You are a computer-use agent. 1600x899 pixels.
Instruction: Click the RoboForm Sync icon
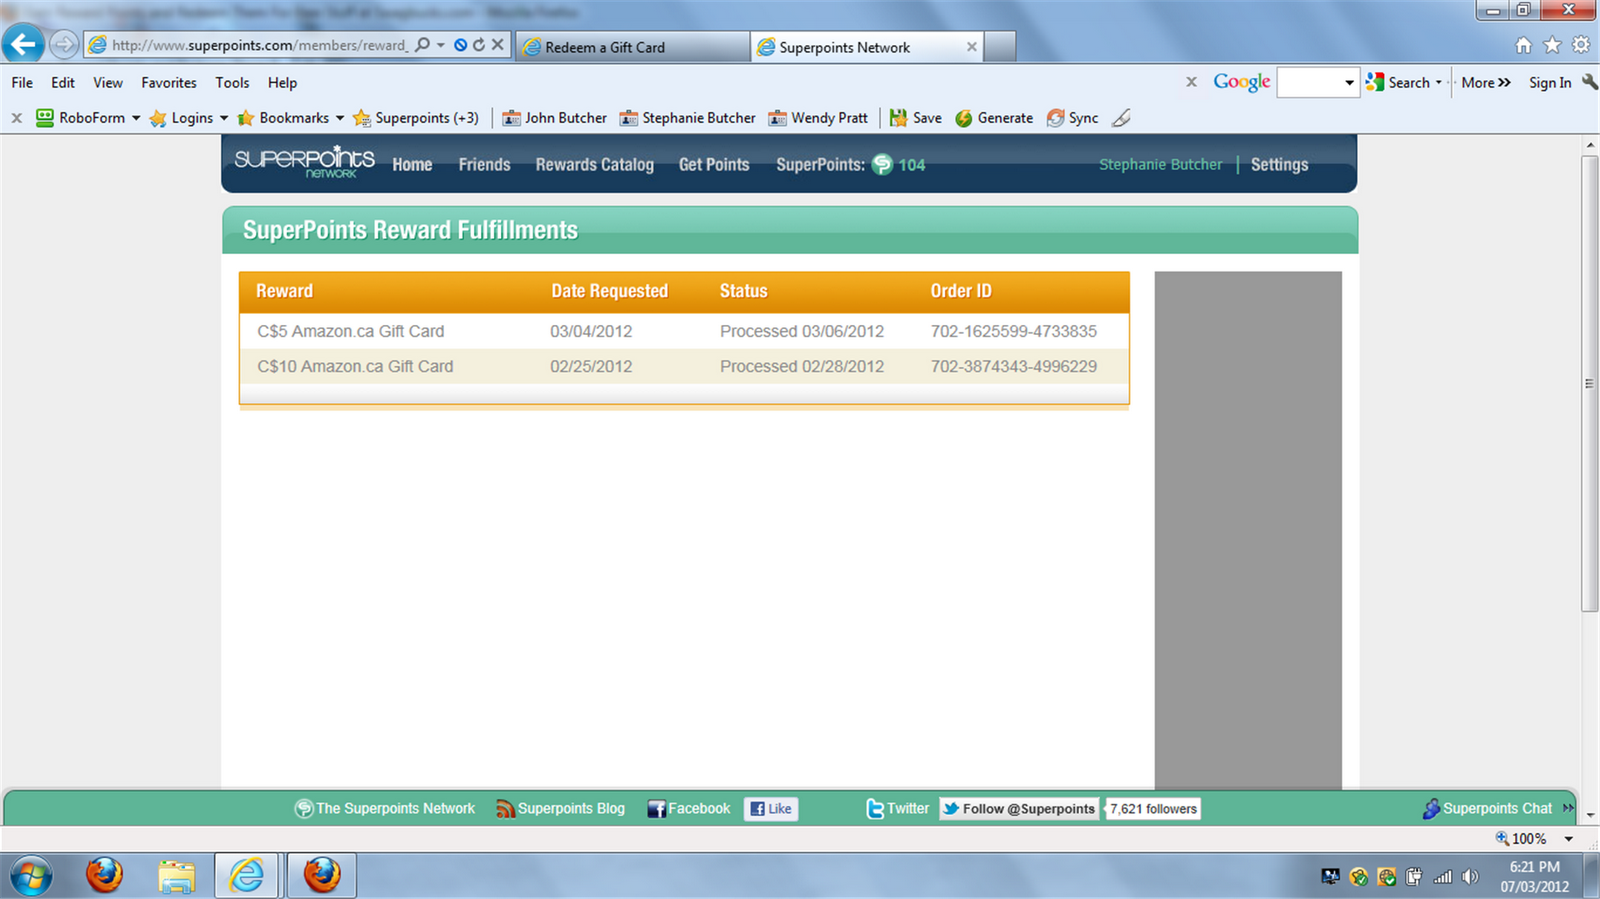coord(1055,118)
